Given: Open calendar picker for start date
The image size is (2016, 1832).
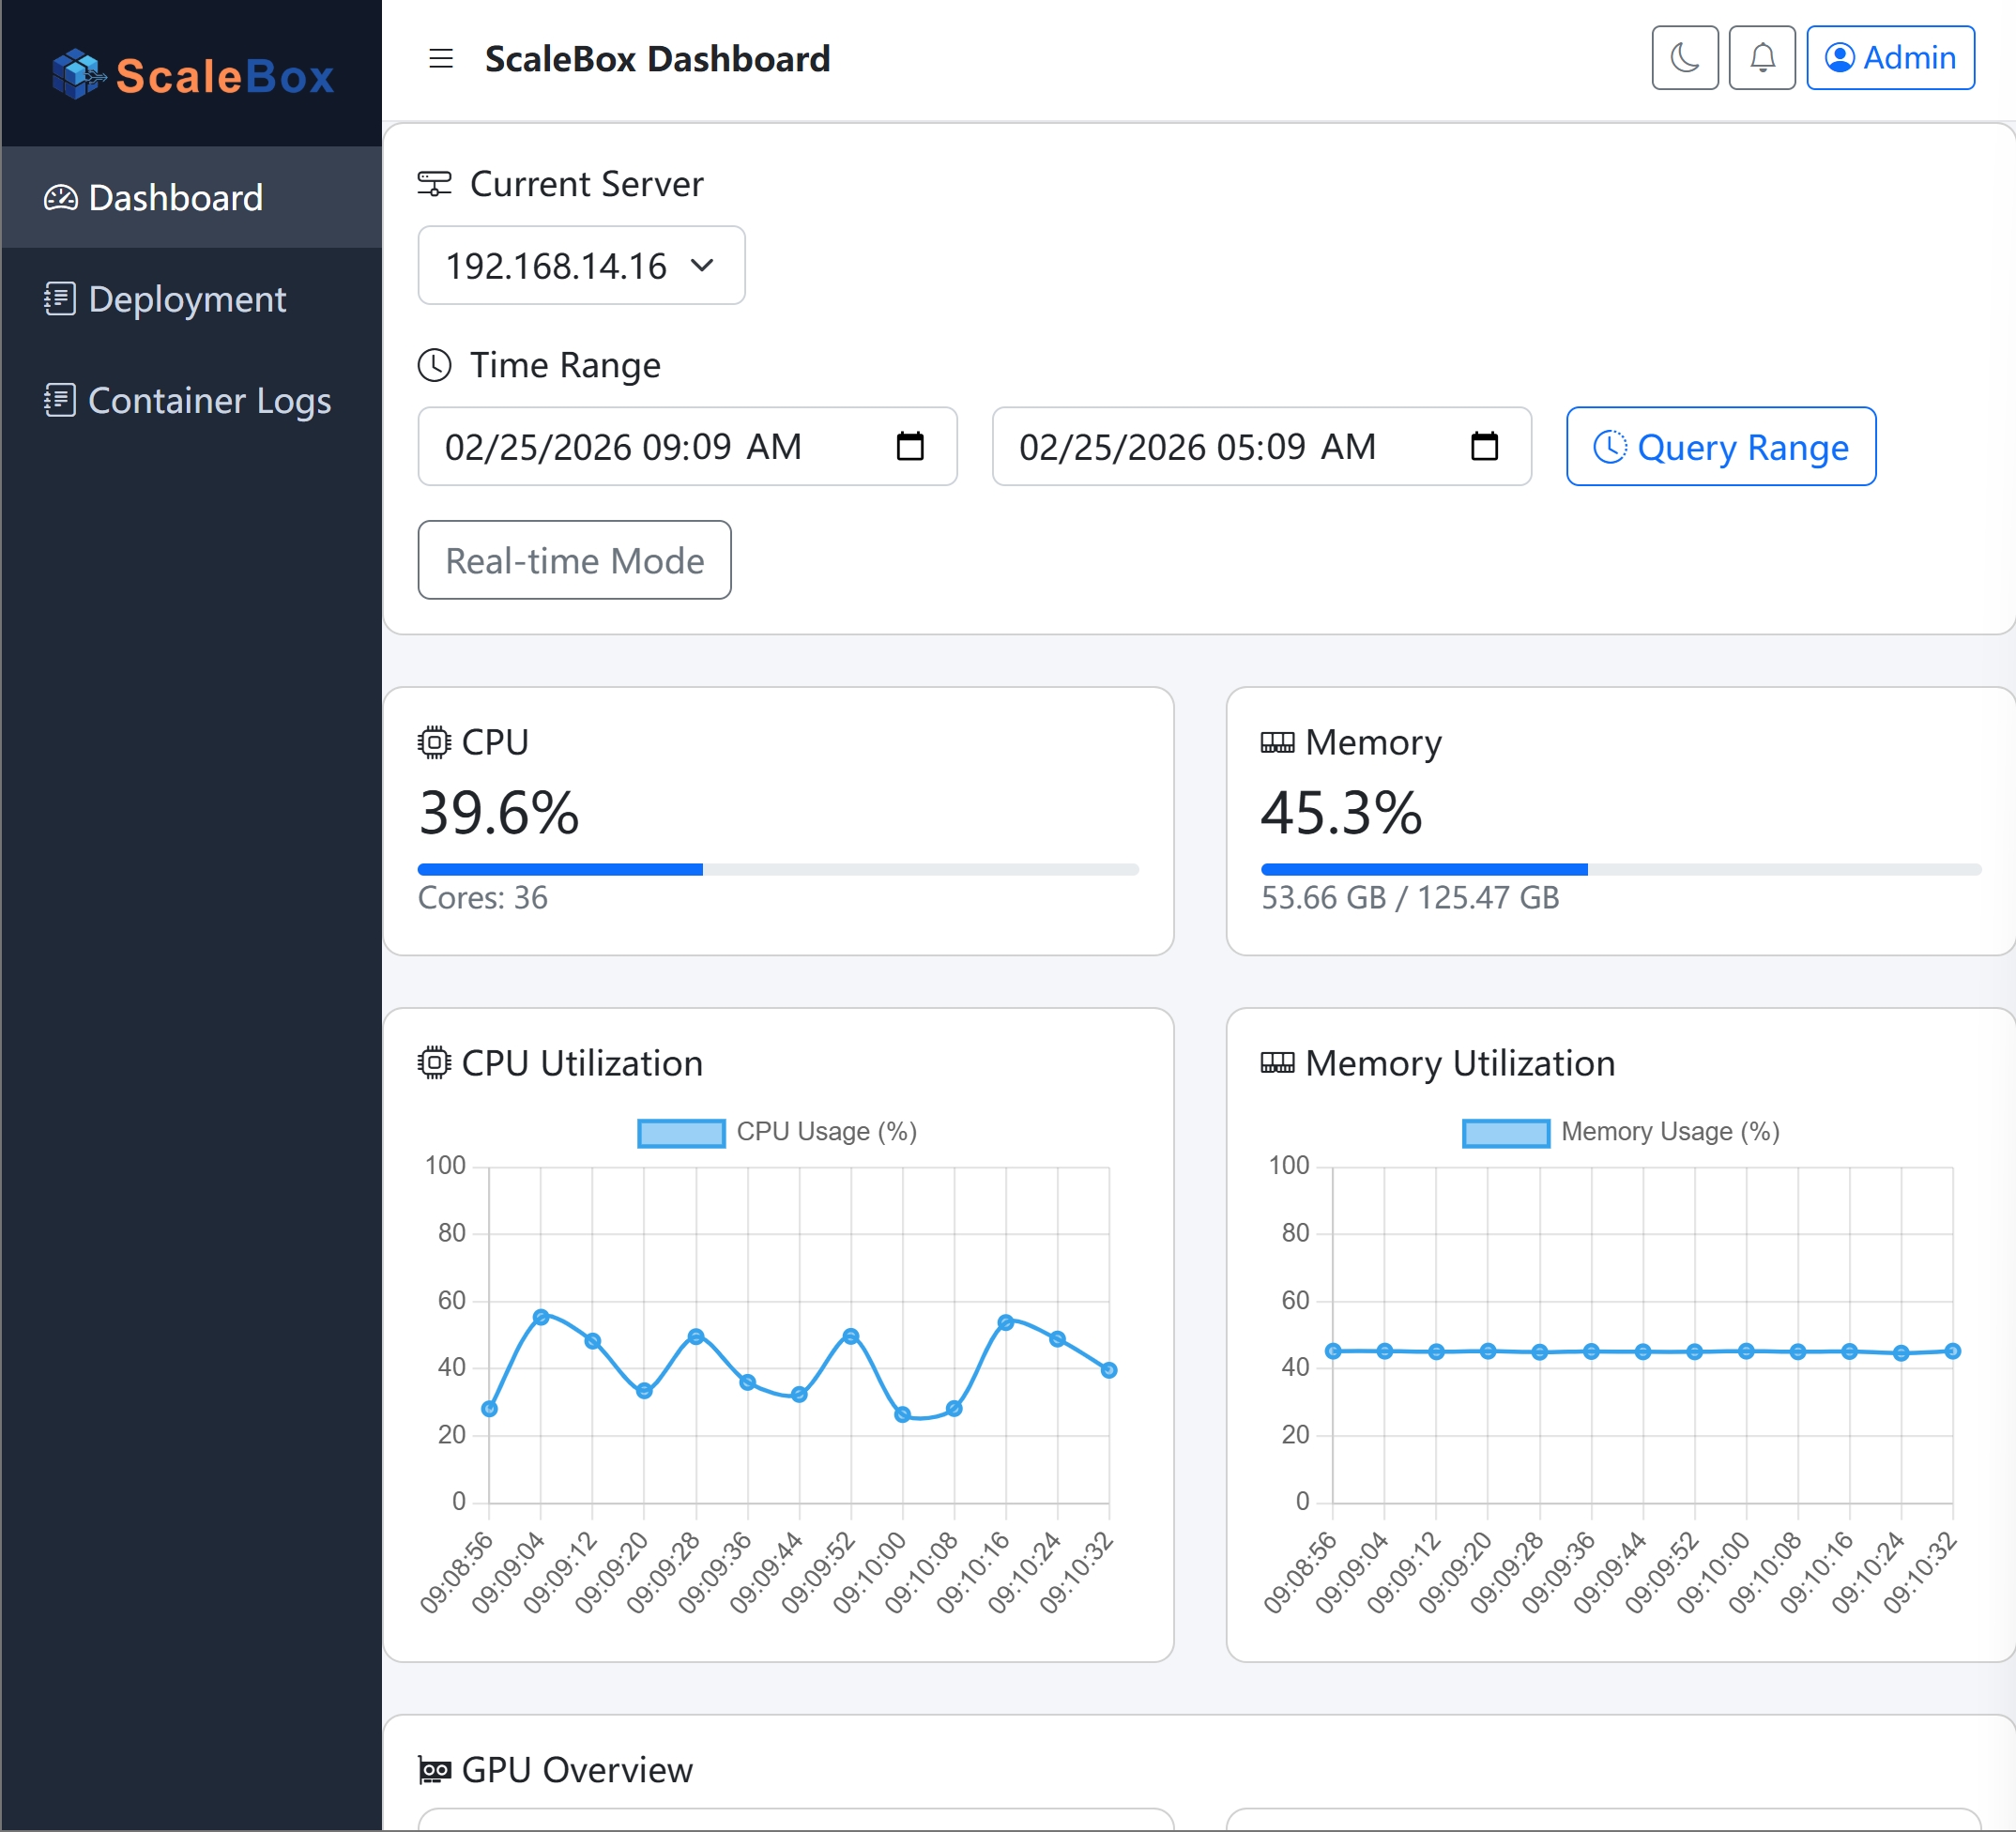Looking at the screenshot, I should coord(910,446).
